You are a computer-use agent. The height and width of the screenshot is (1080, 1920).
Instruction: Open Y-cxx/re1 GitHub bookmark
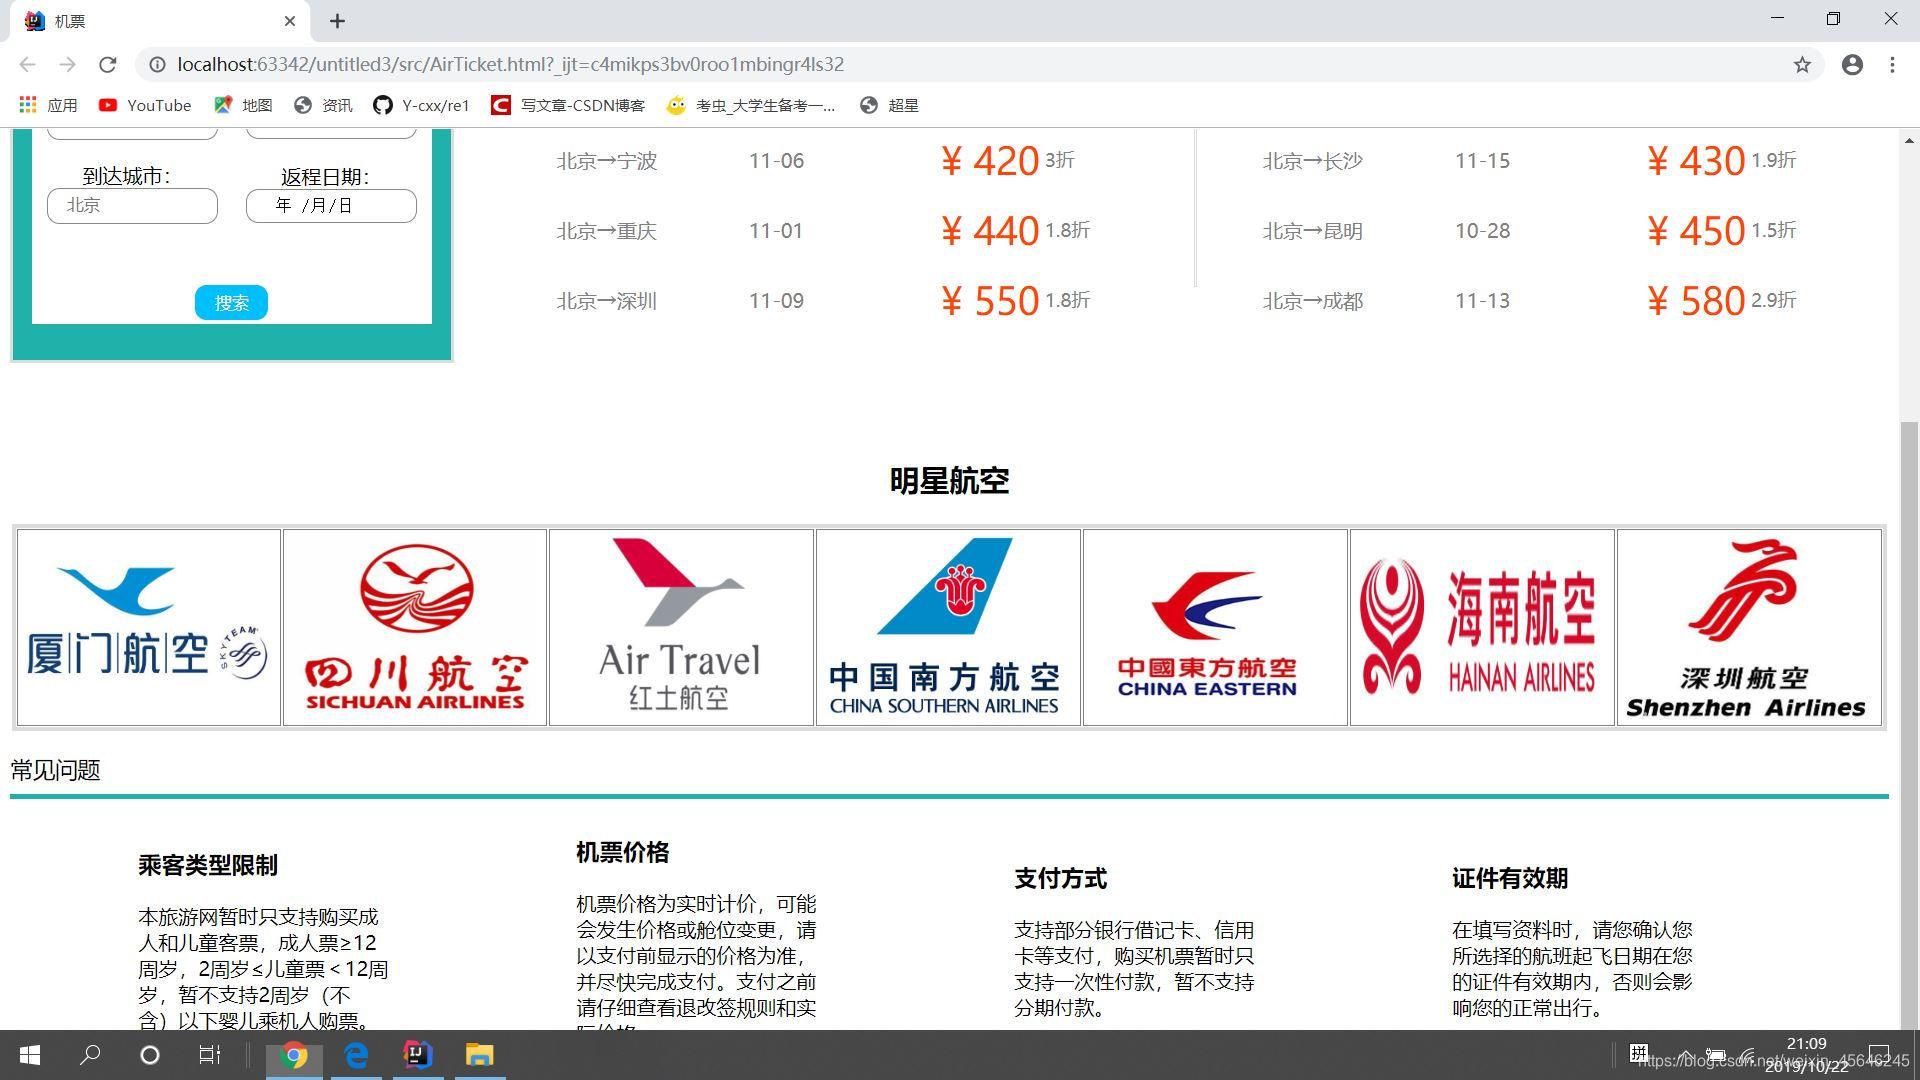(x=421, y=105)
